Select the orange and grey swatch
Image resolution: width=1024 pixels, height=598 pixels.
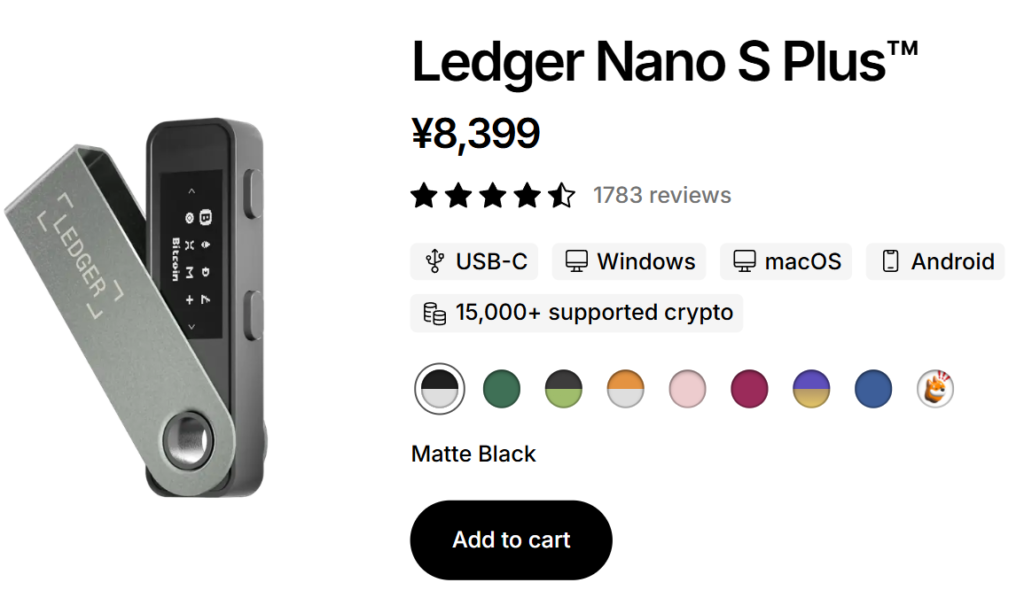pyautogui.click(x=625, y=388)
